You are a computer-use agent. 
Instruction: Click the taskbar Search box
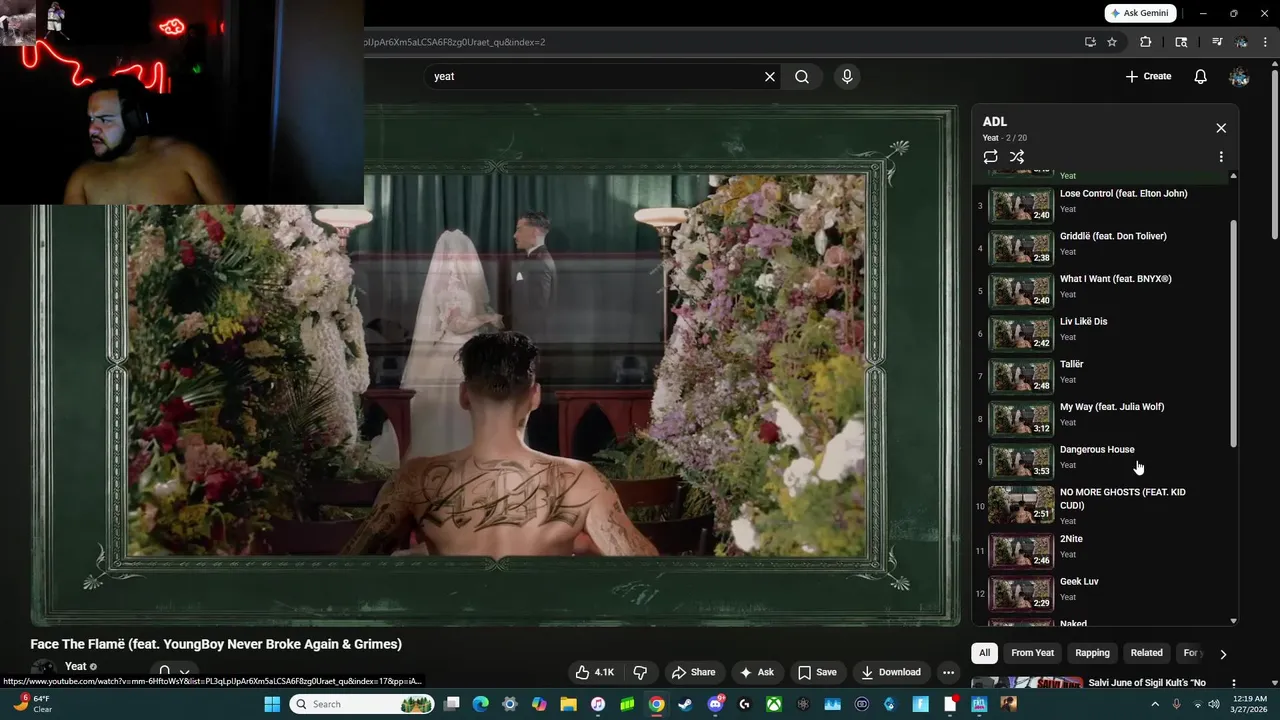pyautogui.click(x=362, y=704)
